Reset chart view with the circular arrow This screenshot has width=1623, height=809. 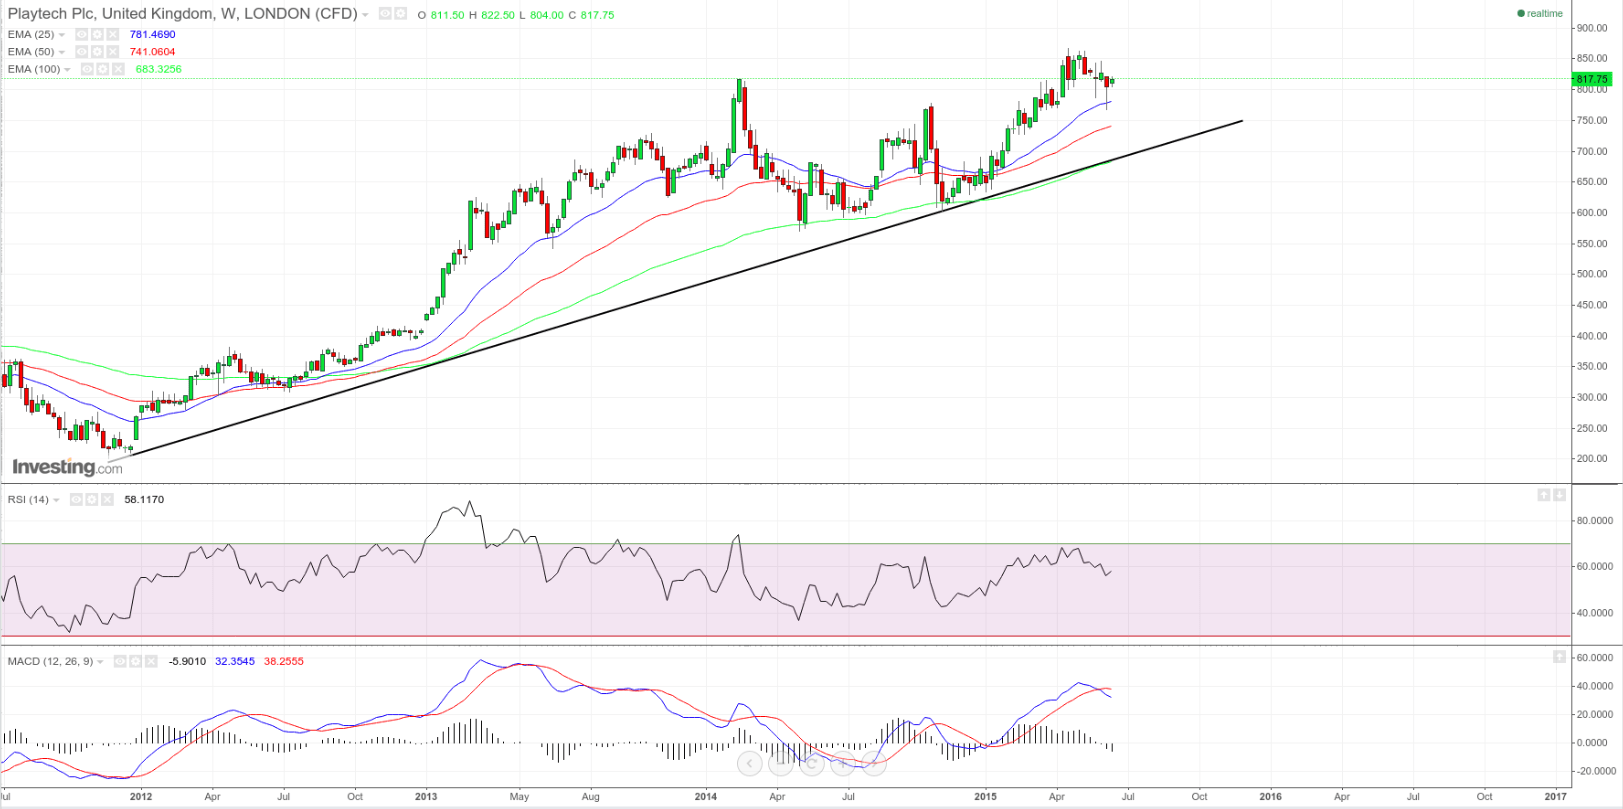(x=811, y=764)
